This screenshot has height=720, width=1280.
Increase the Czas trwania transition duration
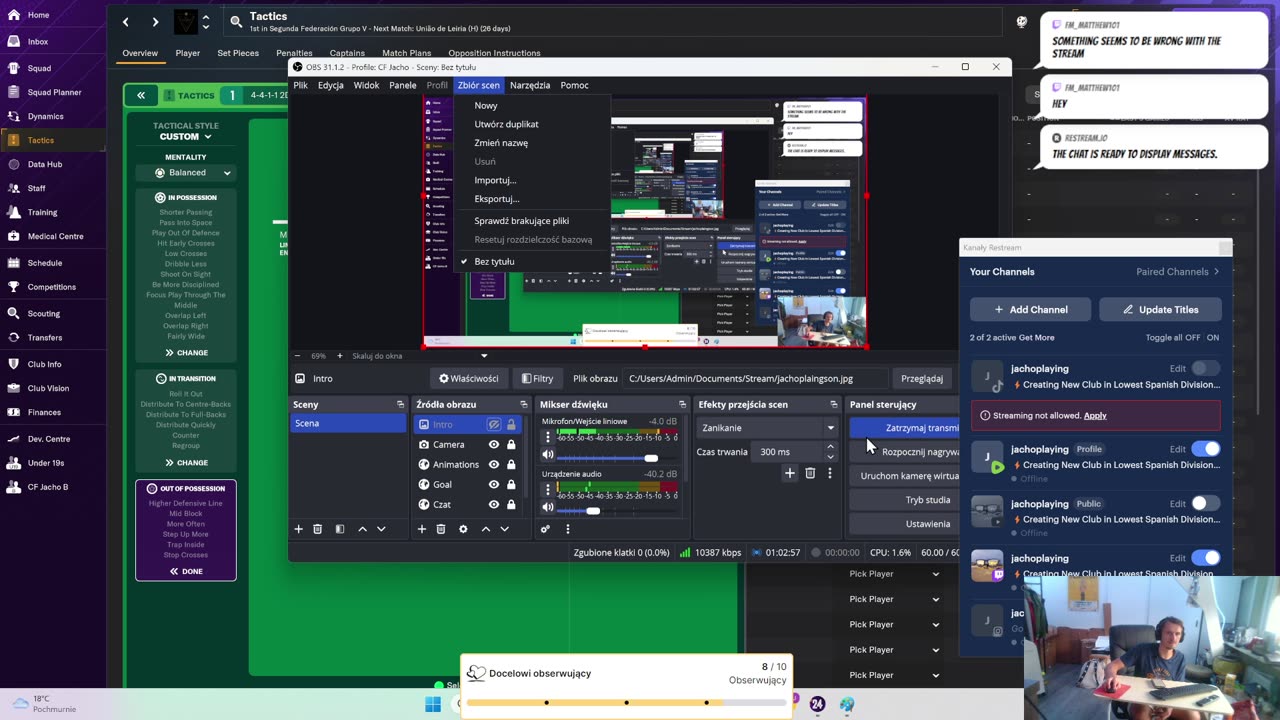830,447
